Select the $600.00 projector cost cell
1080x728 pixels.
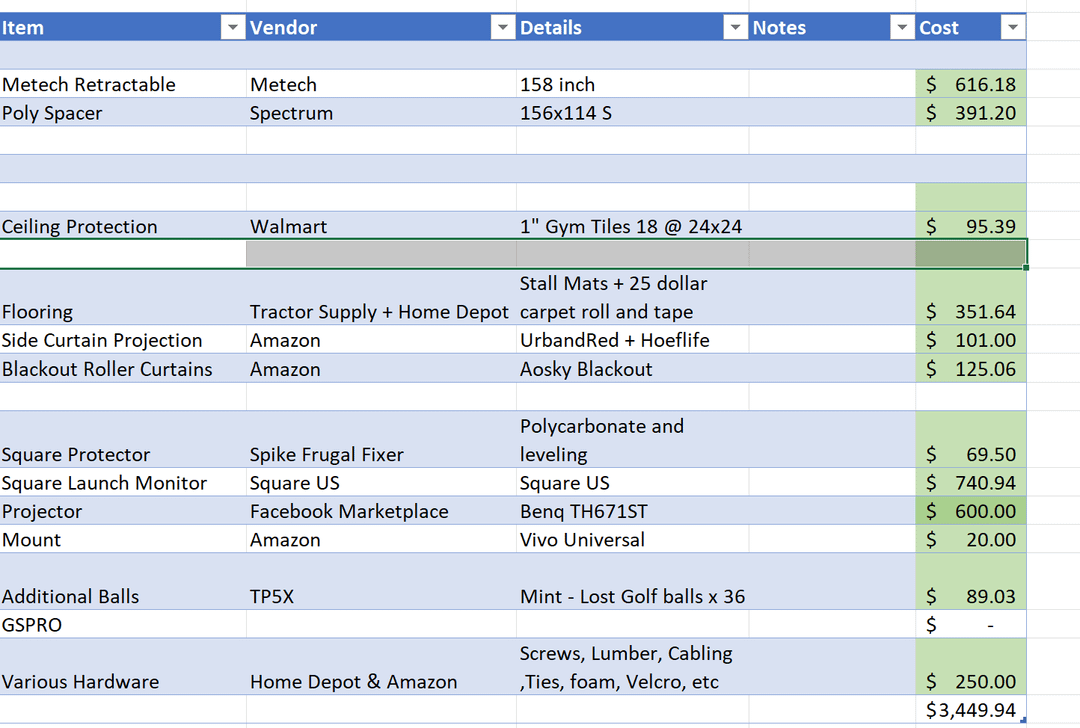[970, 511]
